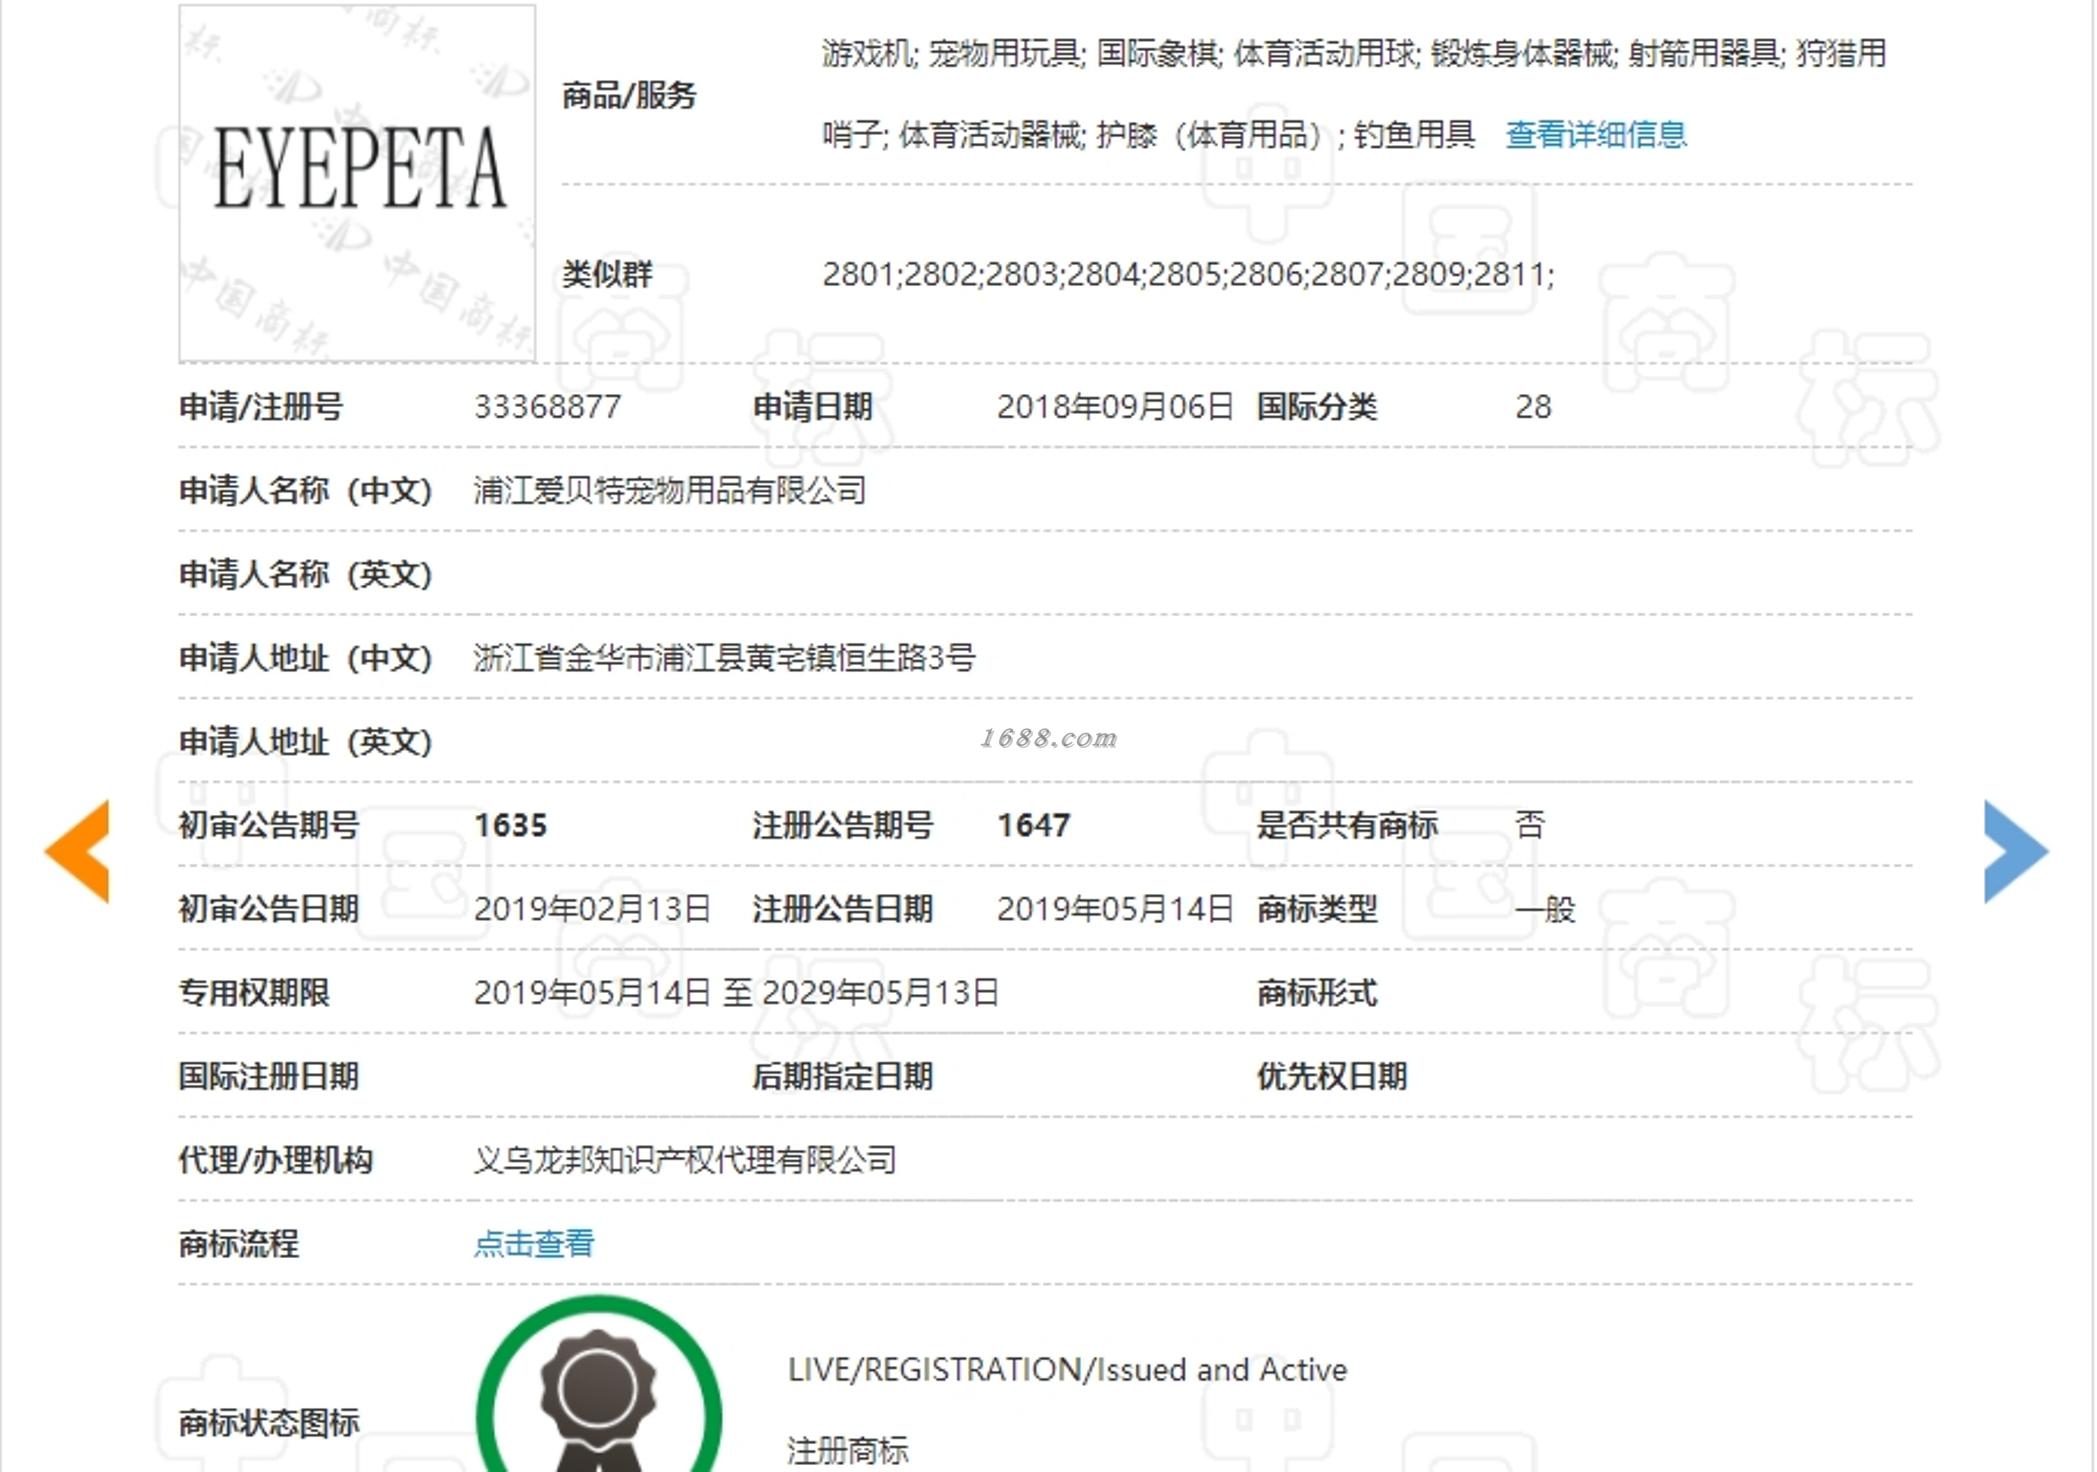Click the 申请日期 label
This screenshot has width=2097, height=1472.
[812, 407]
